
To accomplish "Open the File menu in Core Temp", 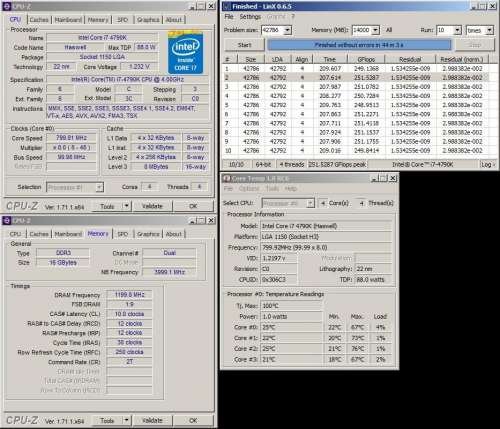I will (x=228, y=188).
